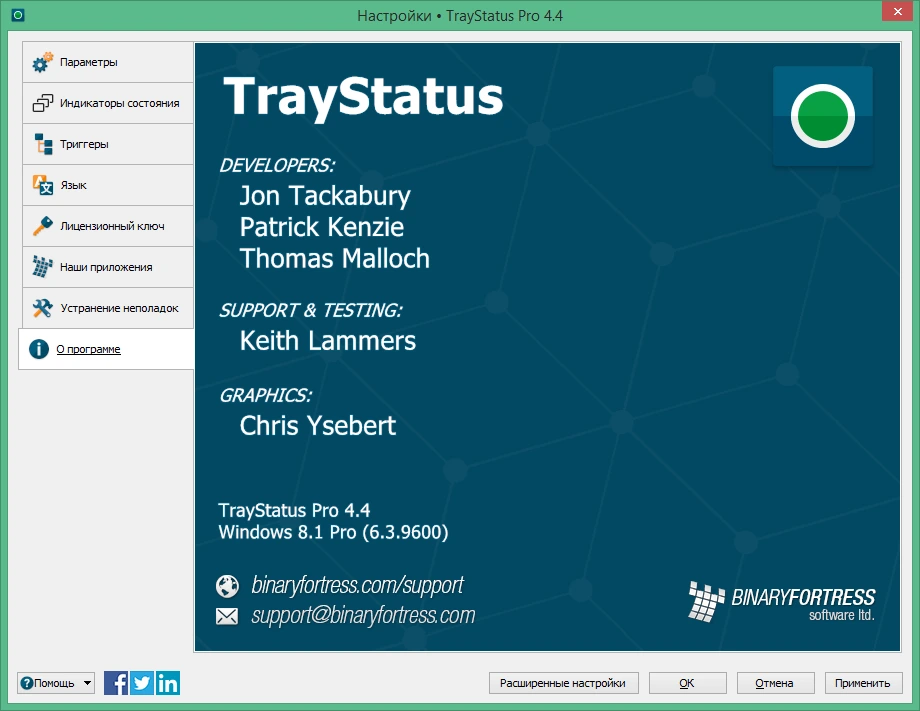The height and width of the screenshot is (711, 920).
Task: Click the key icon for Лицензионный ключ
Action: [x=42, y=226]
